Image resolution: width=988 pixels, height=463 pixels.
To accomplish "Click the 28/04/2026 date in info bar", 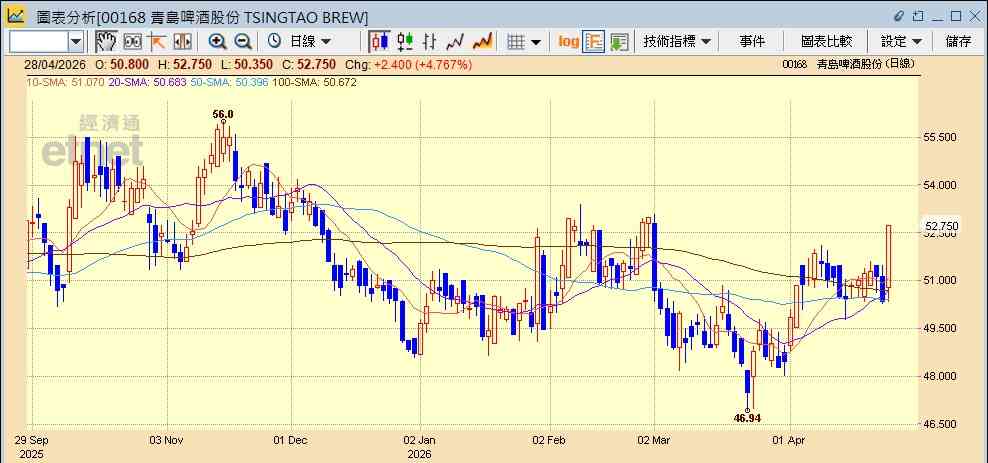I will (54, 64).
